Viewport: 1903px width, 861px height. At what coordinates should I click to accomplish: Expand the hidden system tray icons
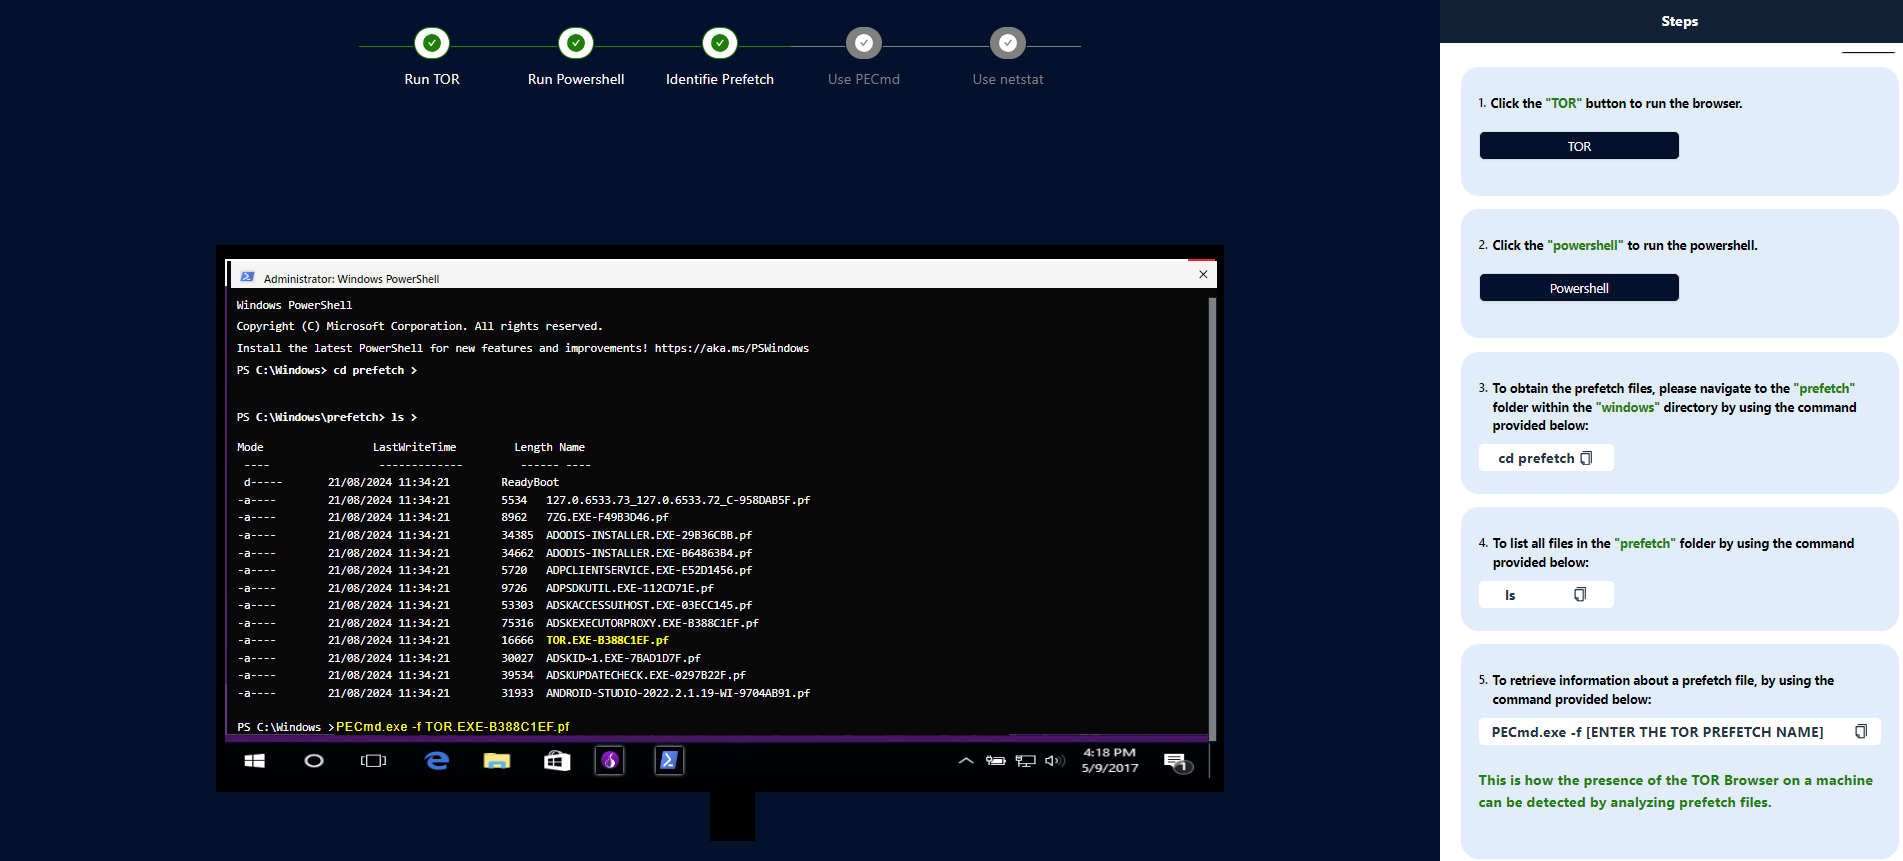(x=966, y=761)
